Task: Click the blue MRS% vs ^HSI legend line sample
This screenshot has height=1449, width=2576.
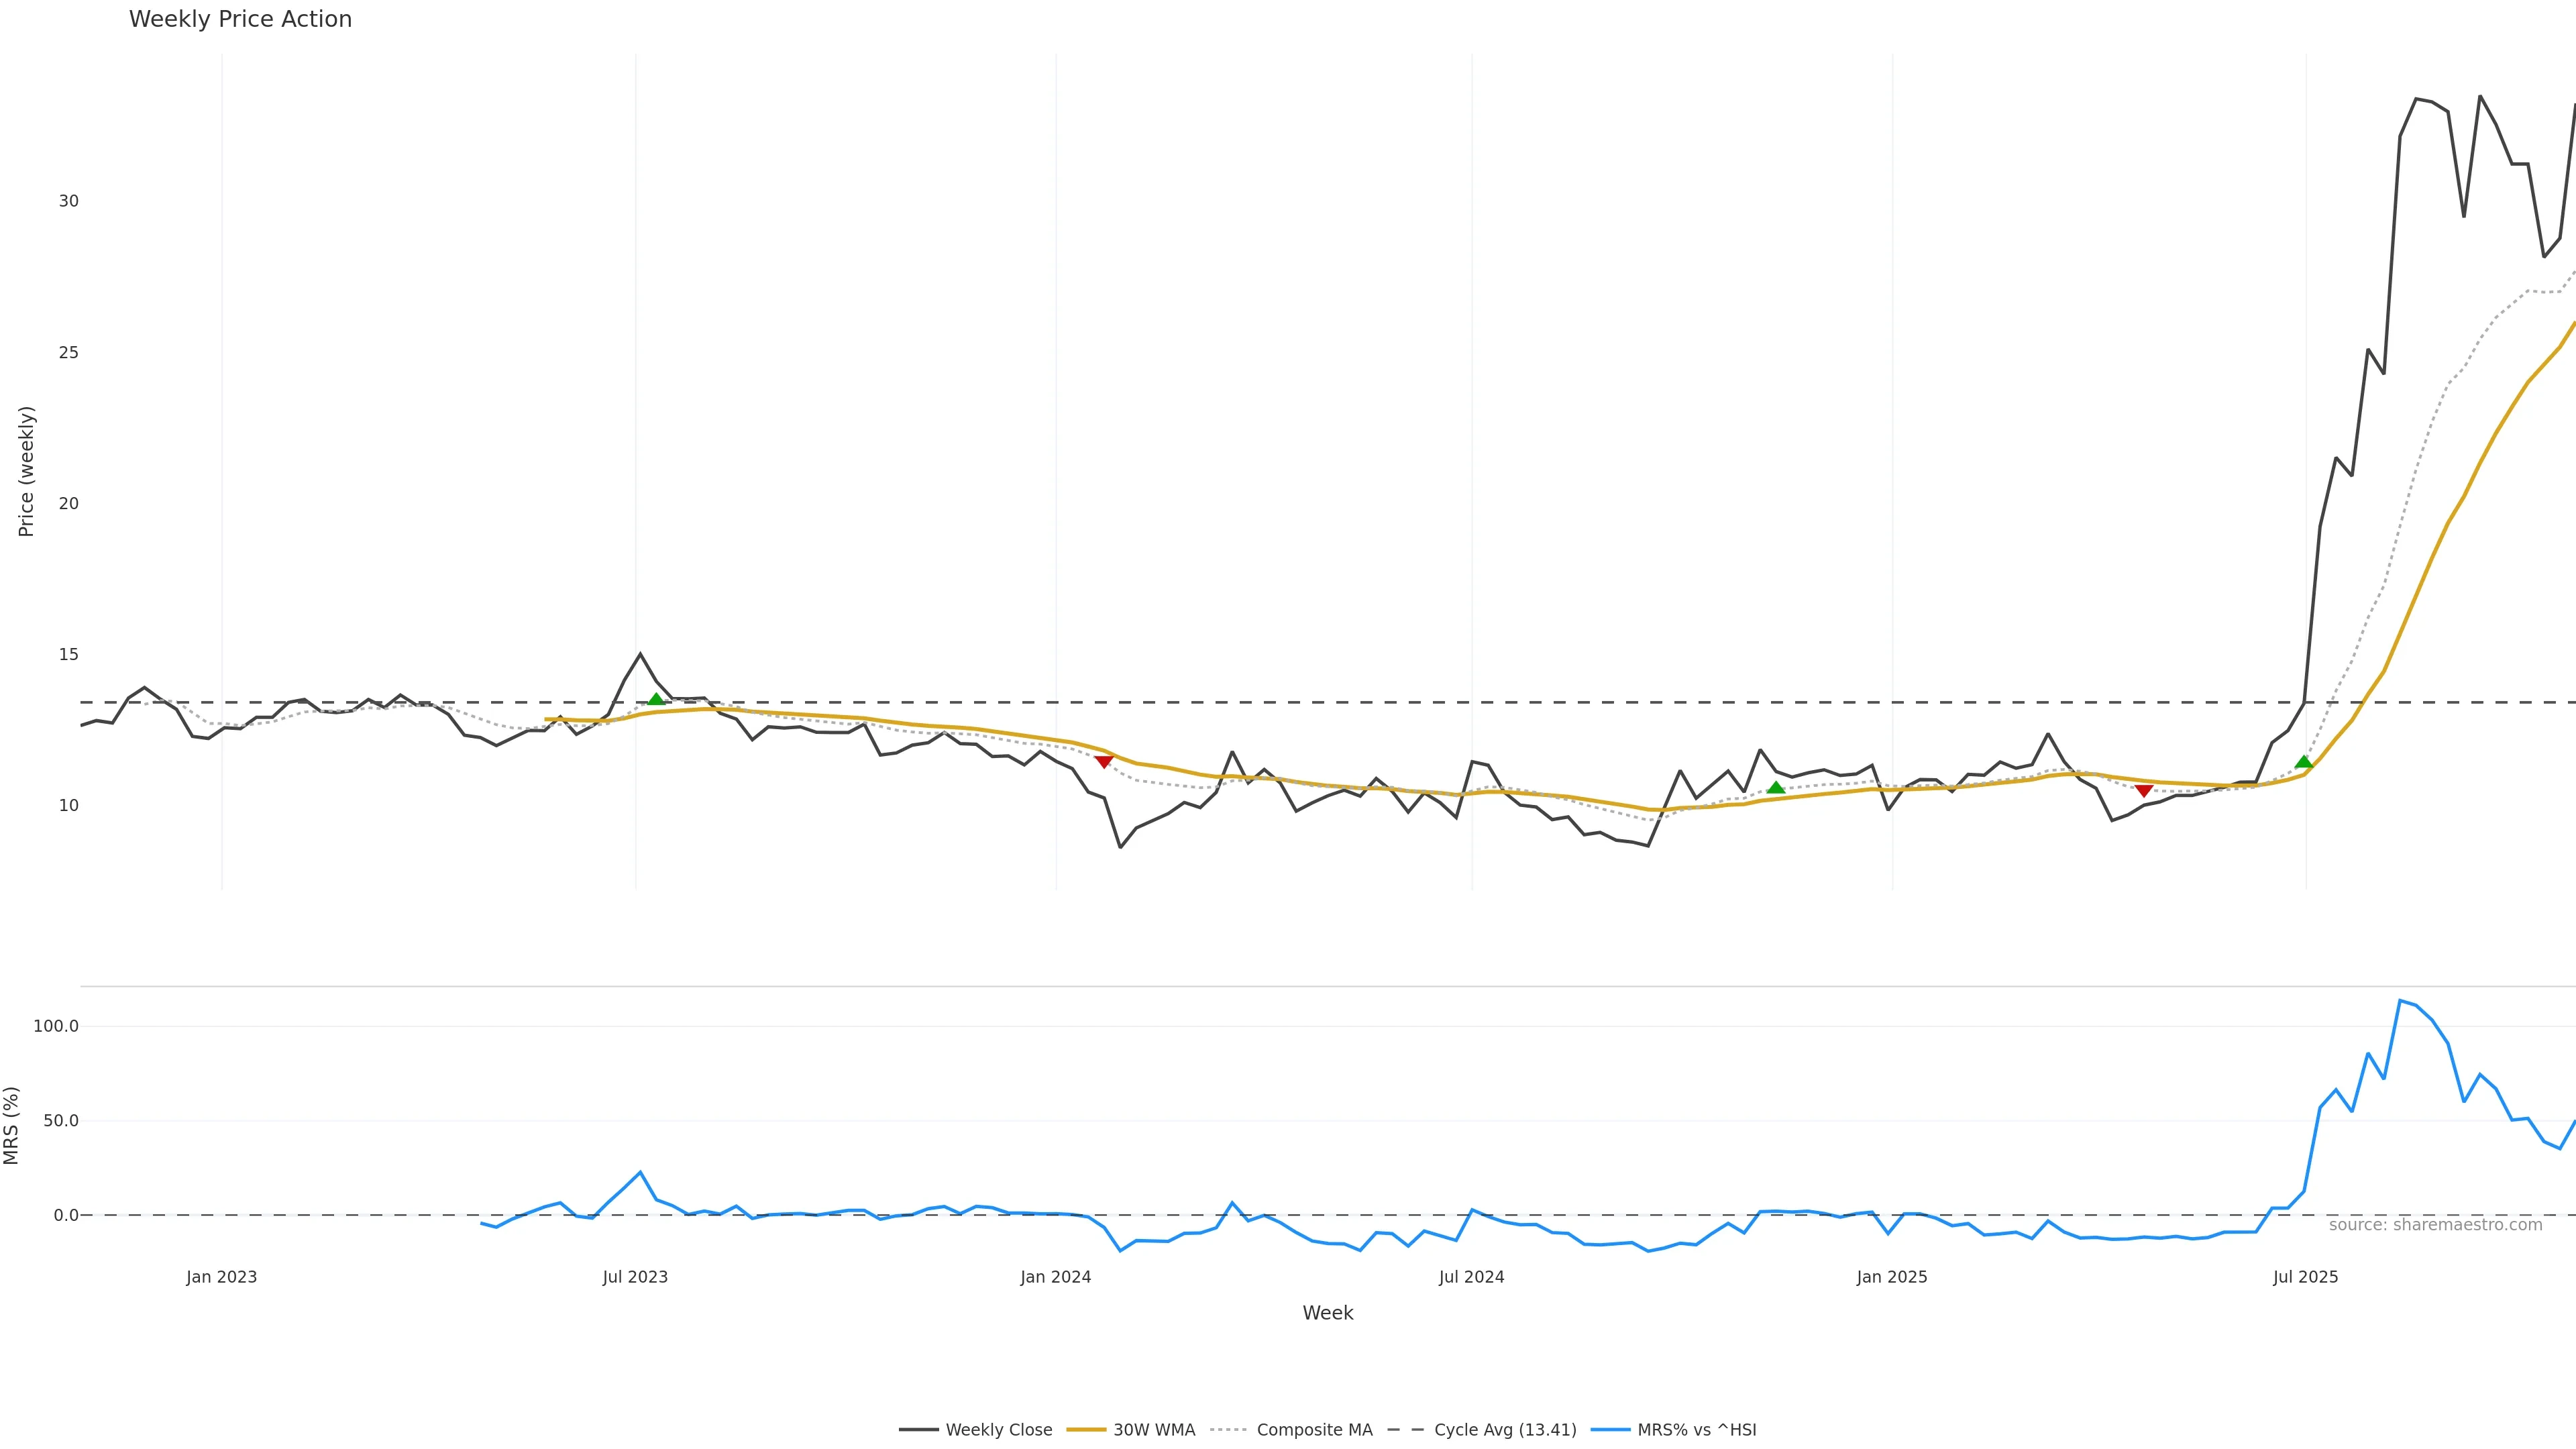Action: (1610, 1430)
